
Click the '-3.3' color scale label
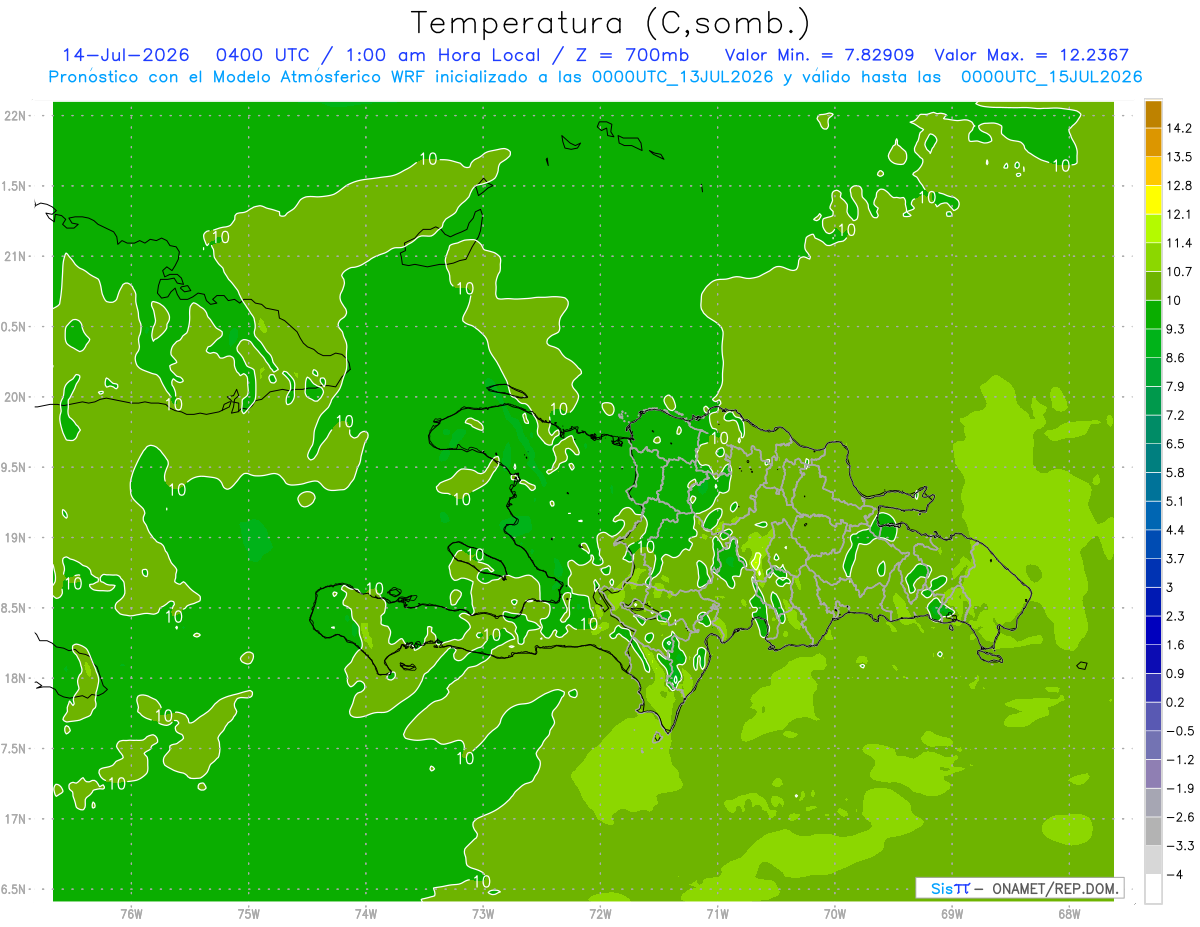point(1180,845)
